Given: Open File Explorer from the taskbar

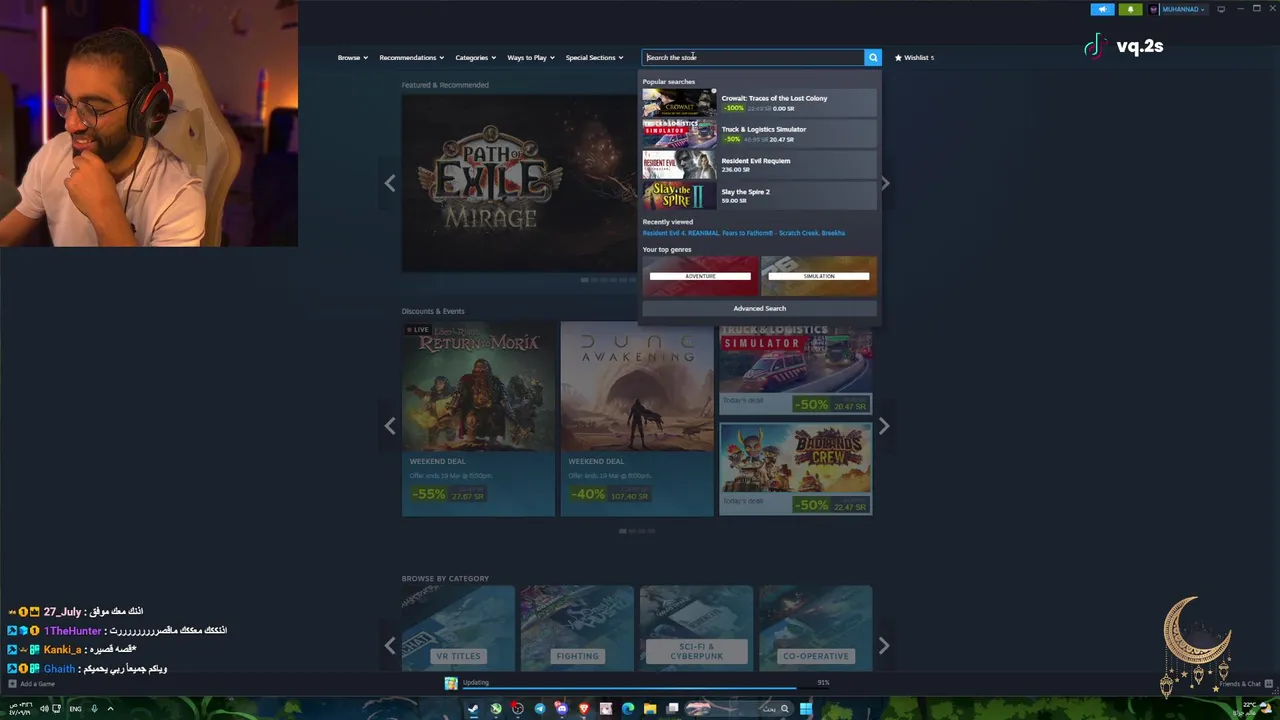Looking at the screenshot, I should tap(650, 709).
